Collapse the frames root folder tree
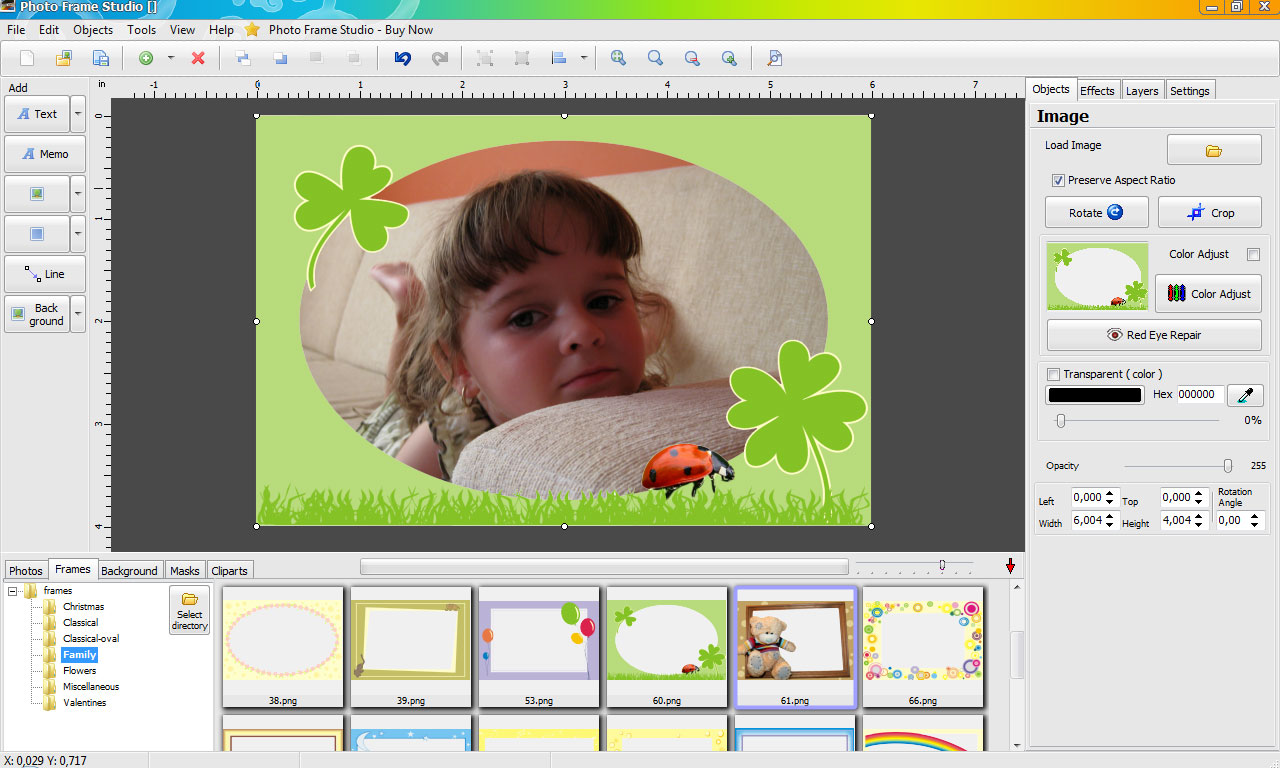This screenshot has width=1280, height=768. point(13,591)
